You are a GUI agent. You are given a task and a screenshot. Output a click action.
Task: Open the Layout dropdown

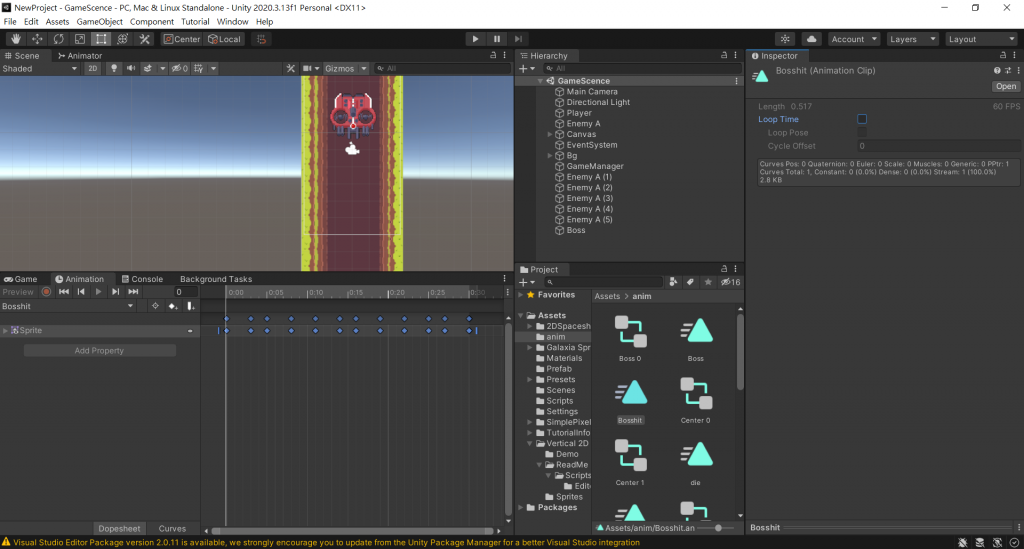(x=982, y=39)
